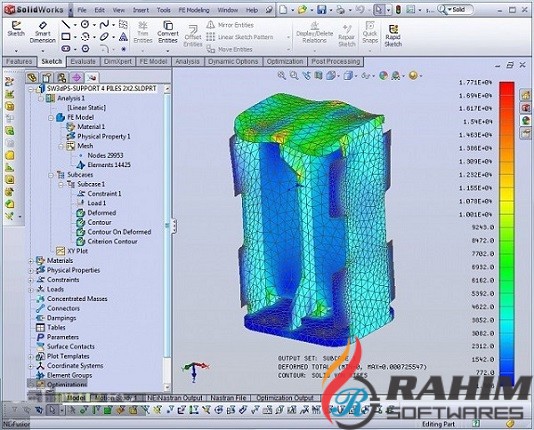Open the File menu
The image size is (534, 430).
coord(82,10)
